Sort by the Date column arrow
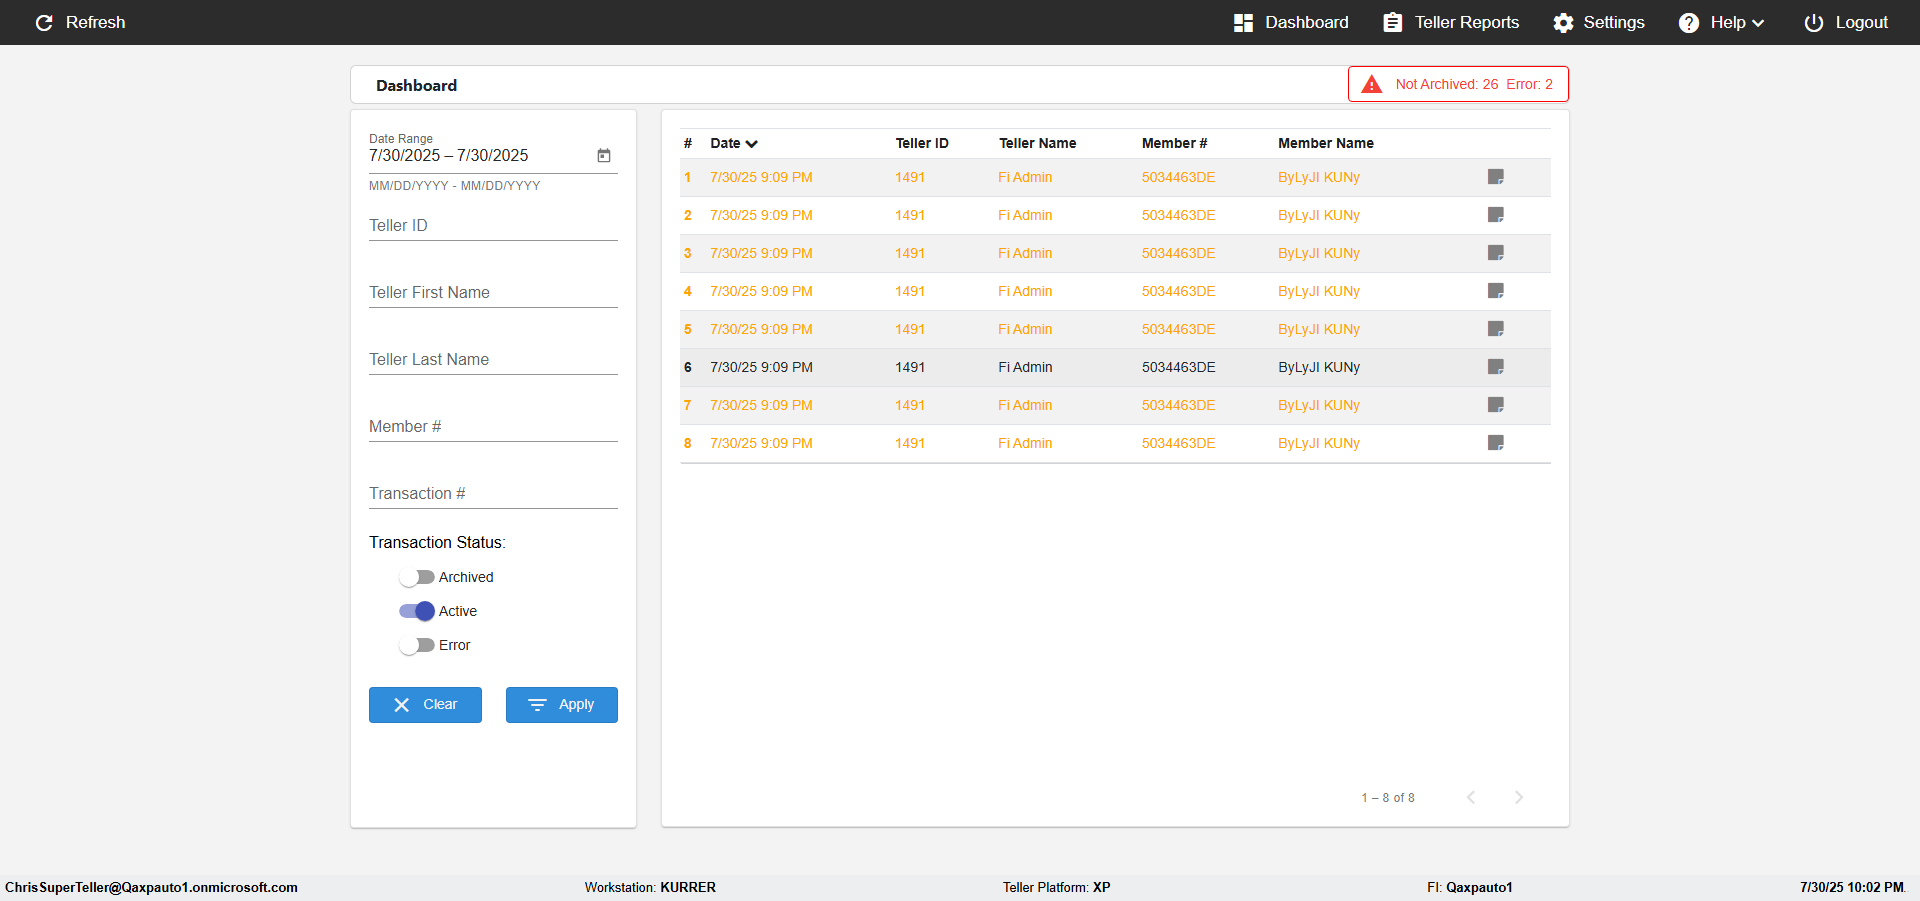This screenshot has height=901, width=1920. point(752,144)
